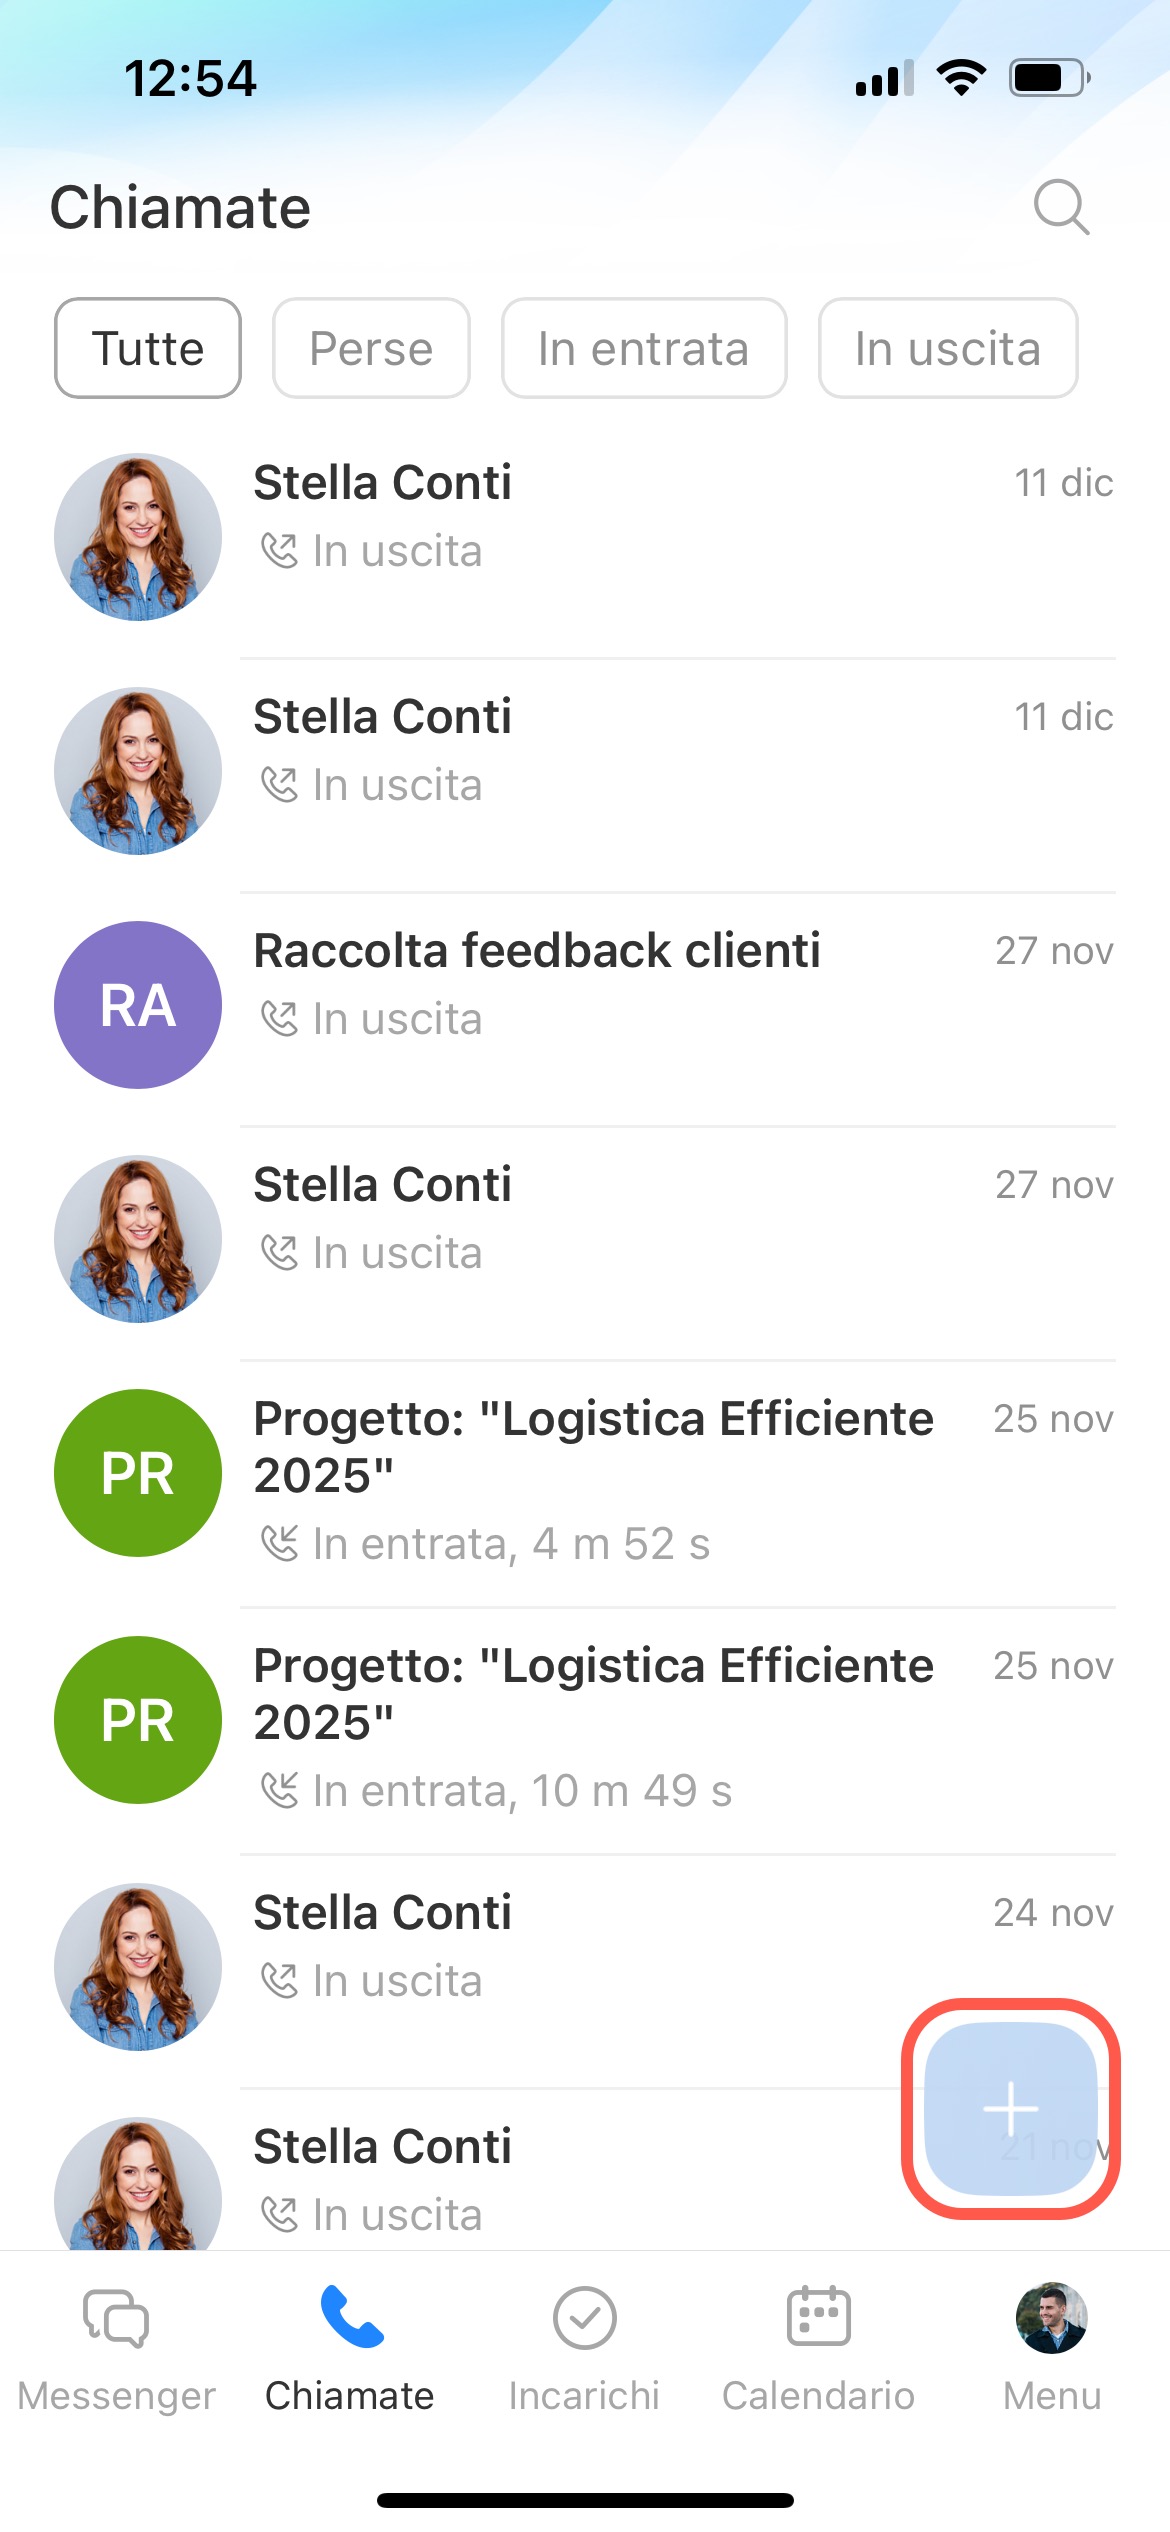Viewport: 1170px width, 2532px height.
Task: Tap Stella Conti's photo in first call
Action: click(x=138, y=537)
